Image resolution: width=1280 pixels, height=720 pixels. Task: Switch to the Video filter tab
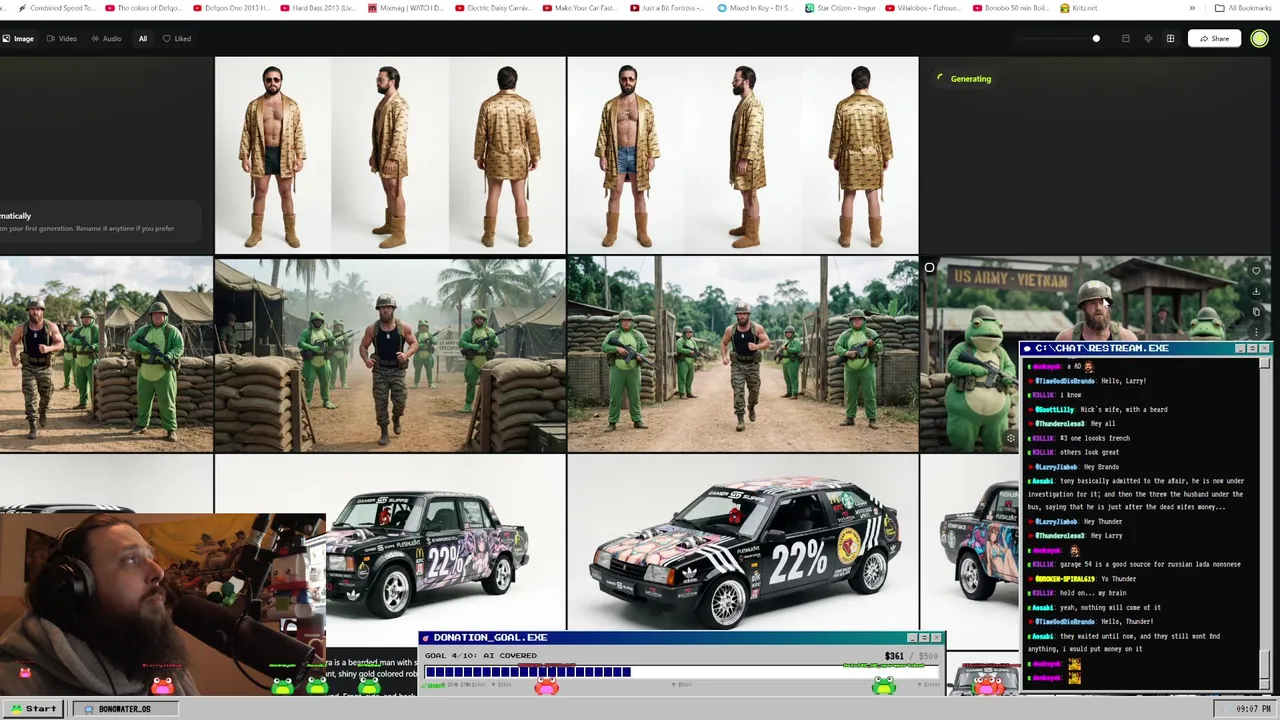[62, 39]
